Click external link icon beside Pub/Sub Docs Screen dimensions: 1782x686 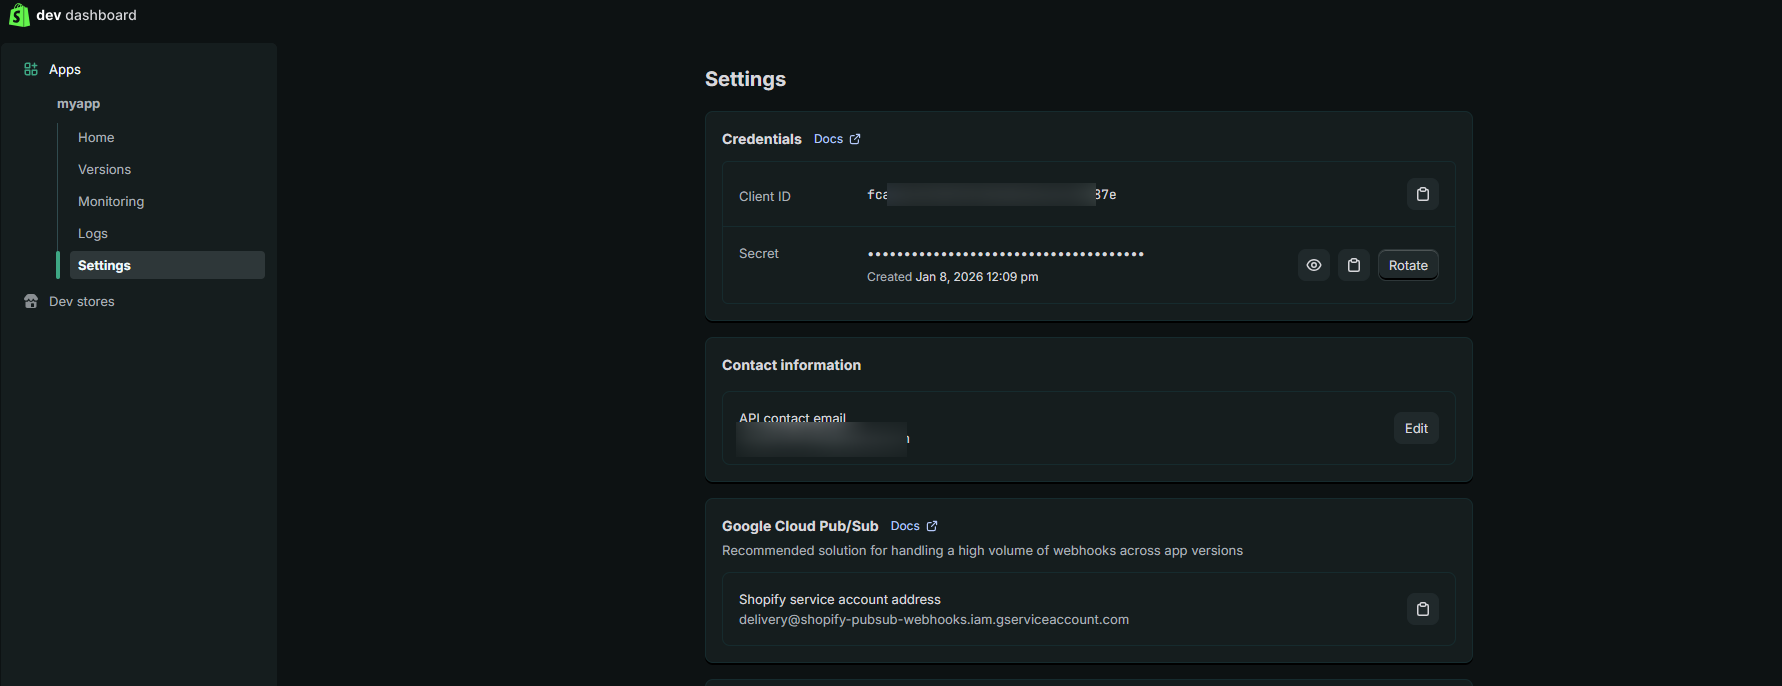[932, 526]
